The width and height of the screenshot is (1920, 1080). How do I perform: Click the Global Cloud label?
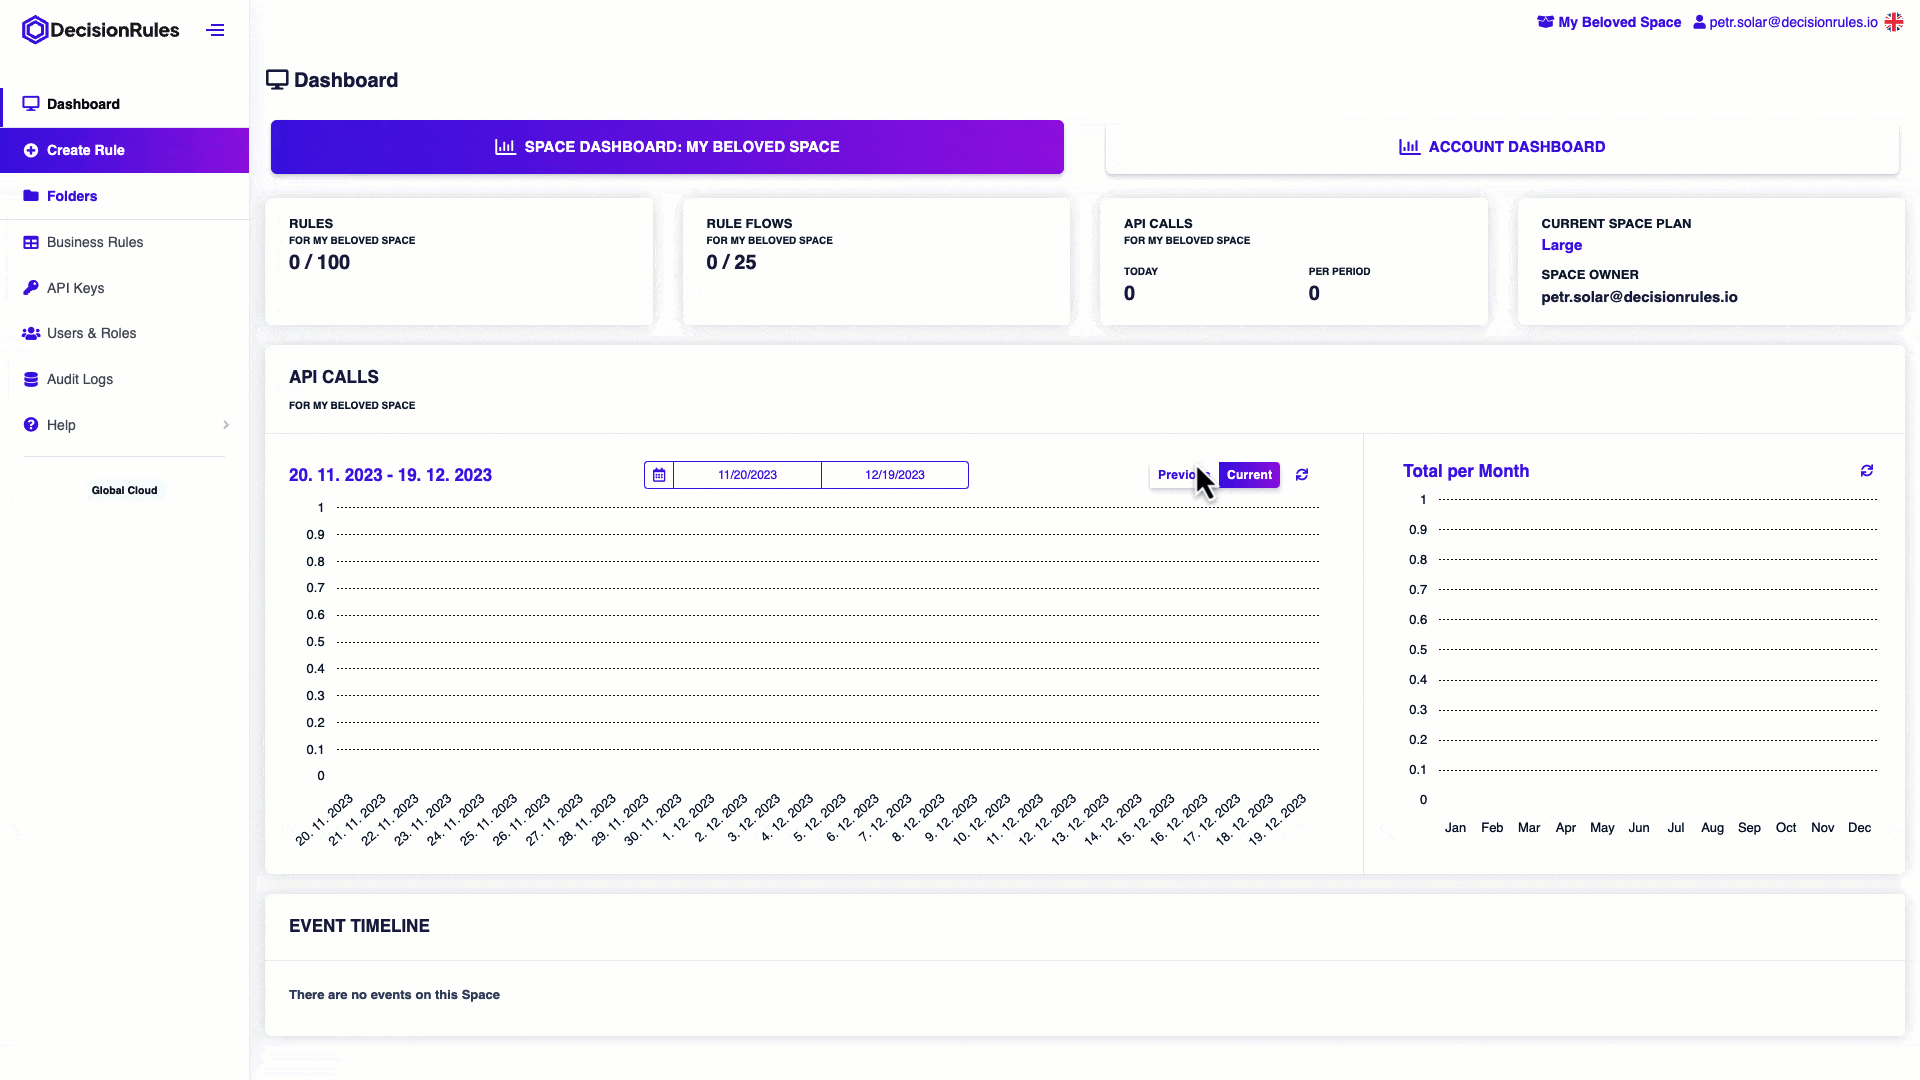124,490
